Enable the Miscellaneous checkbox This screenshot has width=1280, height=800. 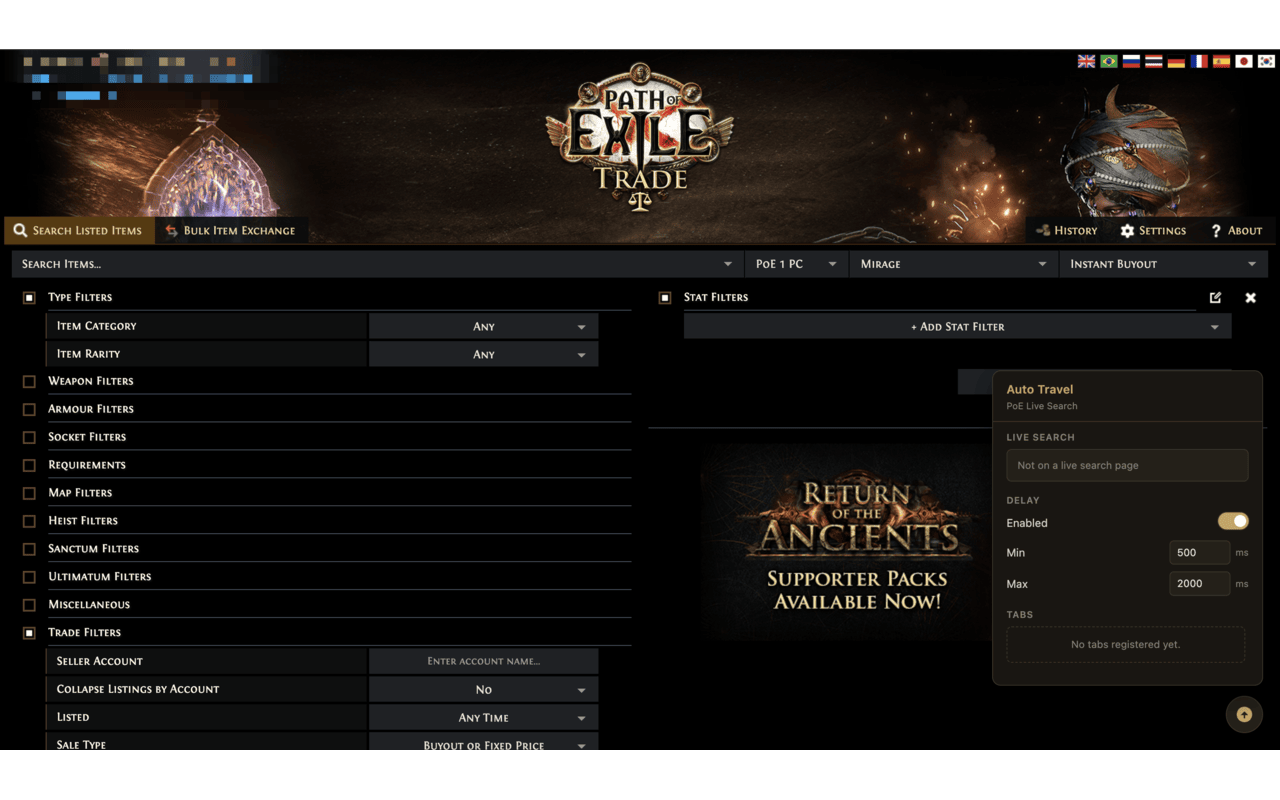click(29, 605)
